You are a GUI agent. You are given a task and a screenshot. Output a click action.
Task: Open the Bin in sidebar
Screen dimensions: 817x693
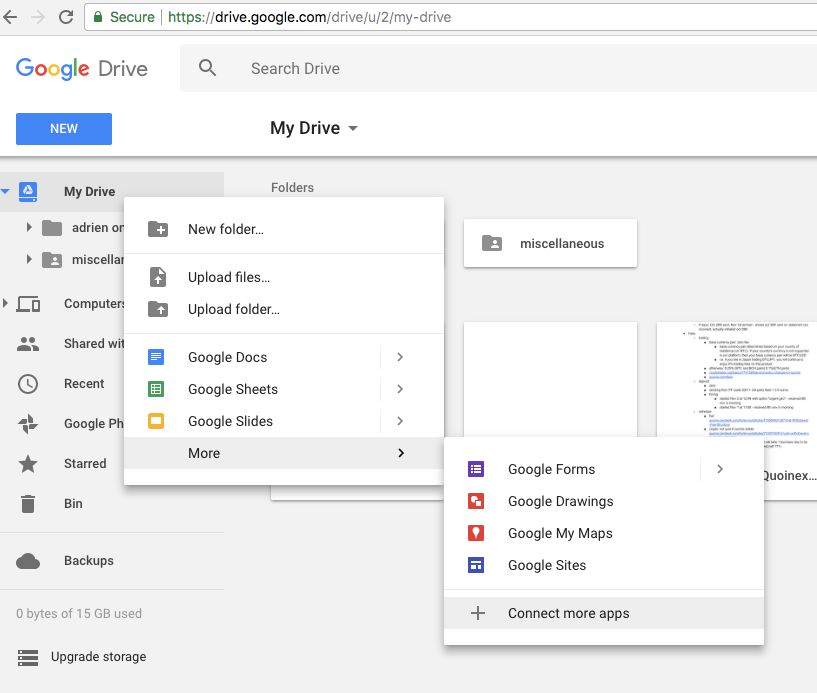(73, 503)
